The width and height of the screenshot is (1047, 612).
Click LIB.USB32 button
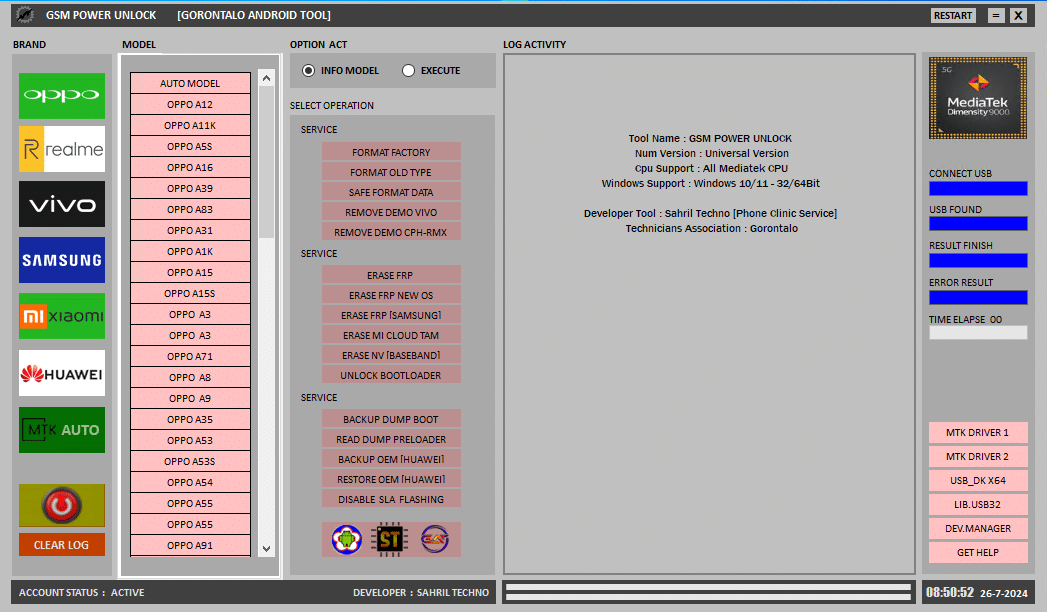[x=978, y=505]
